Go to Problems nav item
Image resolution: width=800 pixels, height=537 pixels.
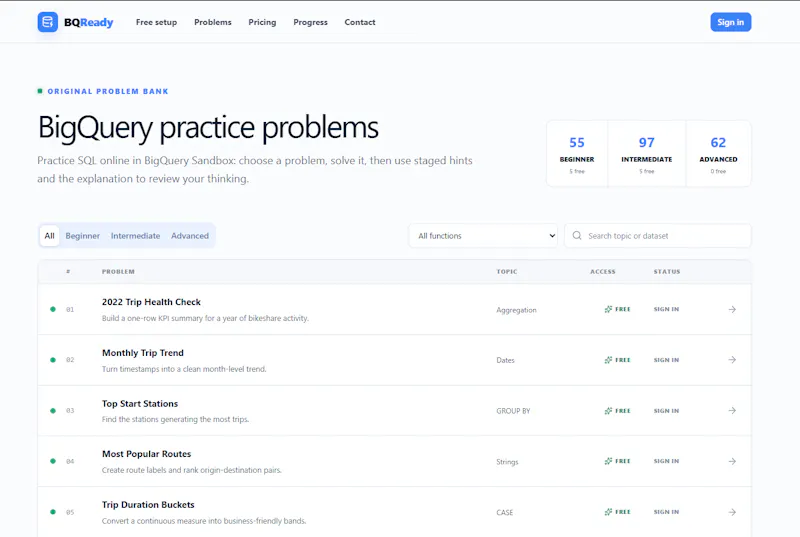tap(213, 22)
